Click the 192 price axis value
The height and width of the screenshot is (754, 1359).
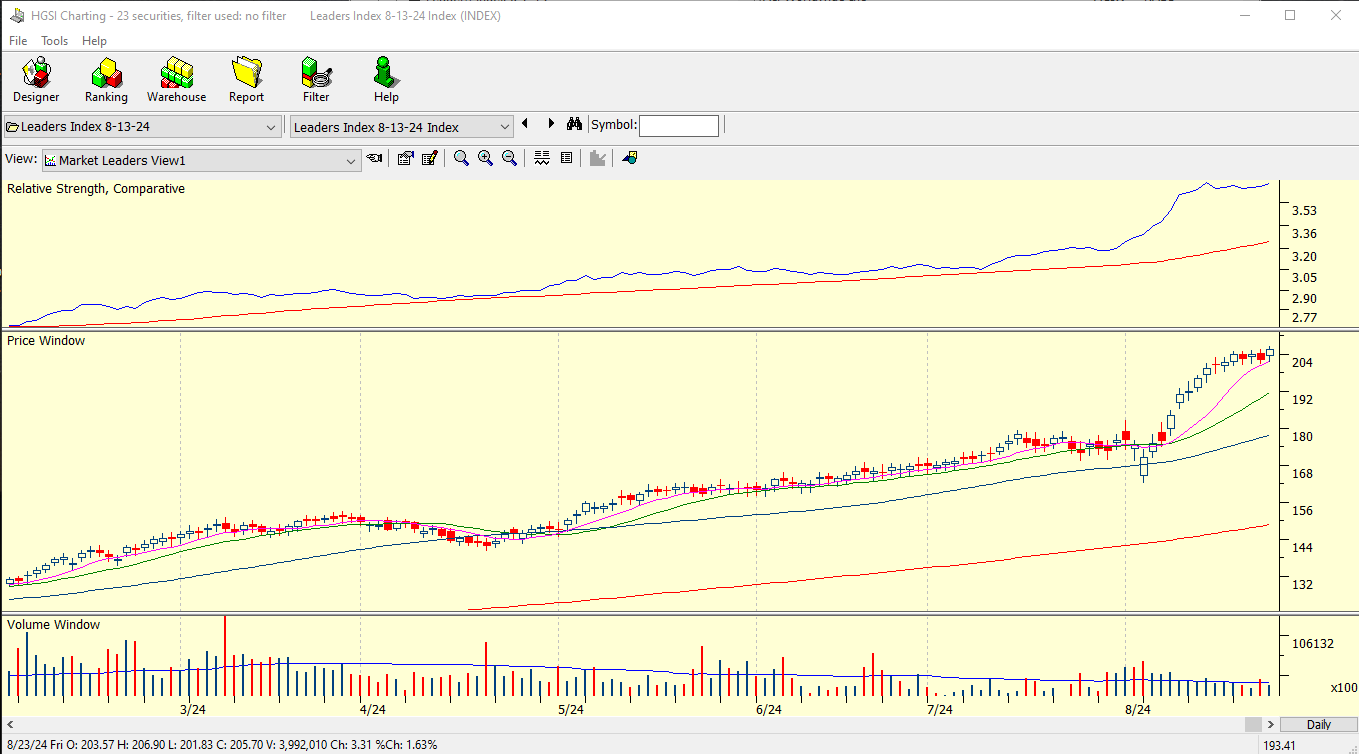click(x=1302, y=399)
